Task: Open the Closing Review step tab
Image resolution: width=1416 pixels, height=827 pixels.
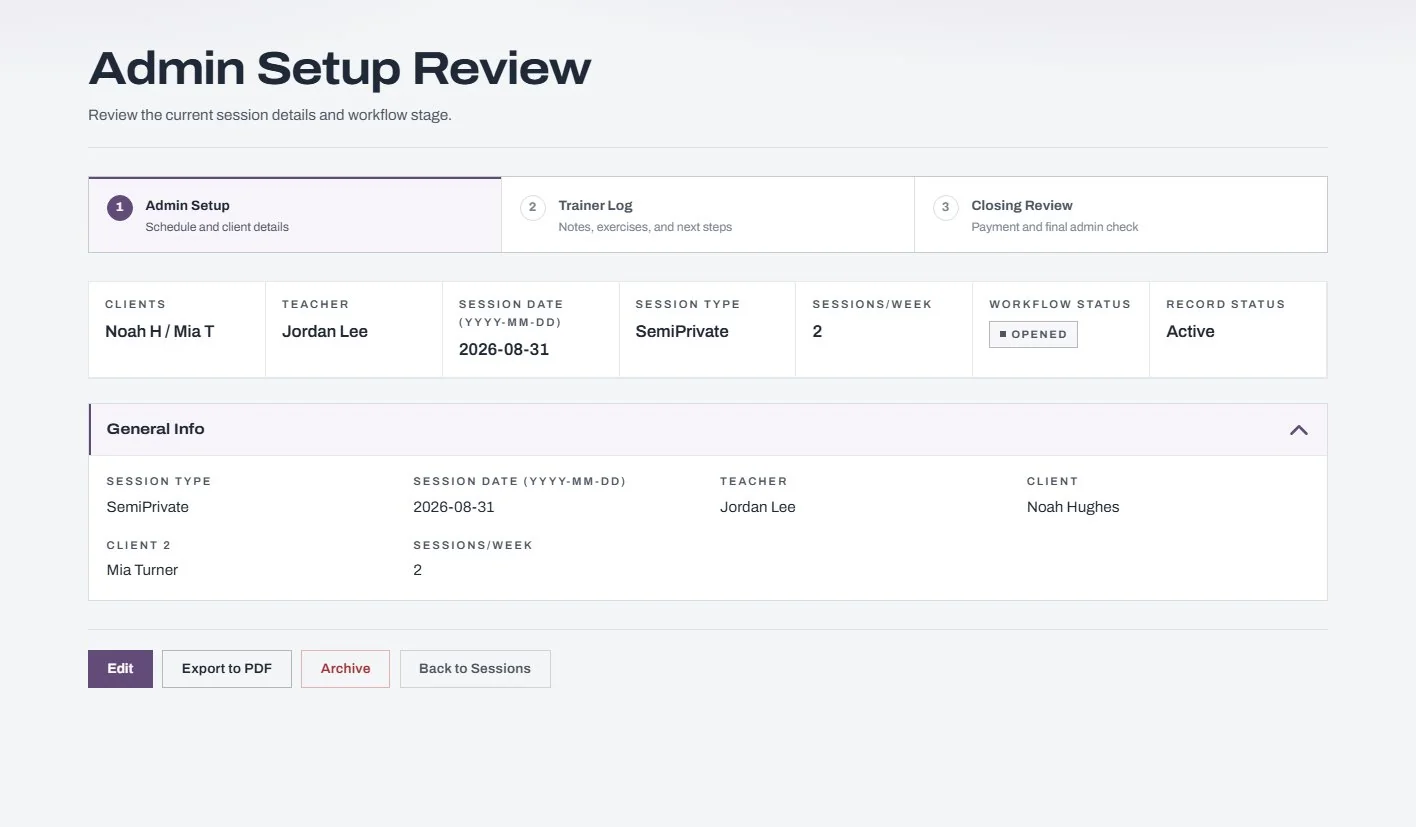Action: click(1121, 215)
